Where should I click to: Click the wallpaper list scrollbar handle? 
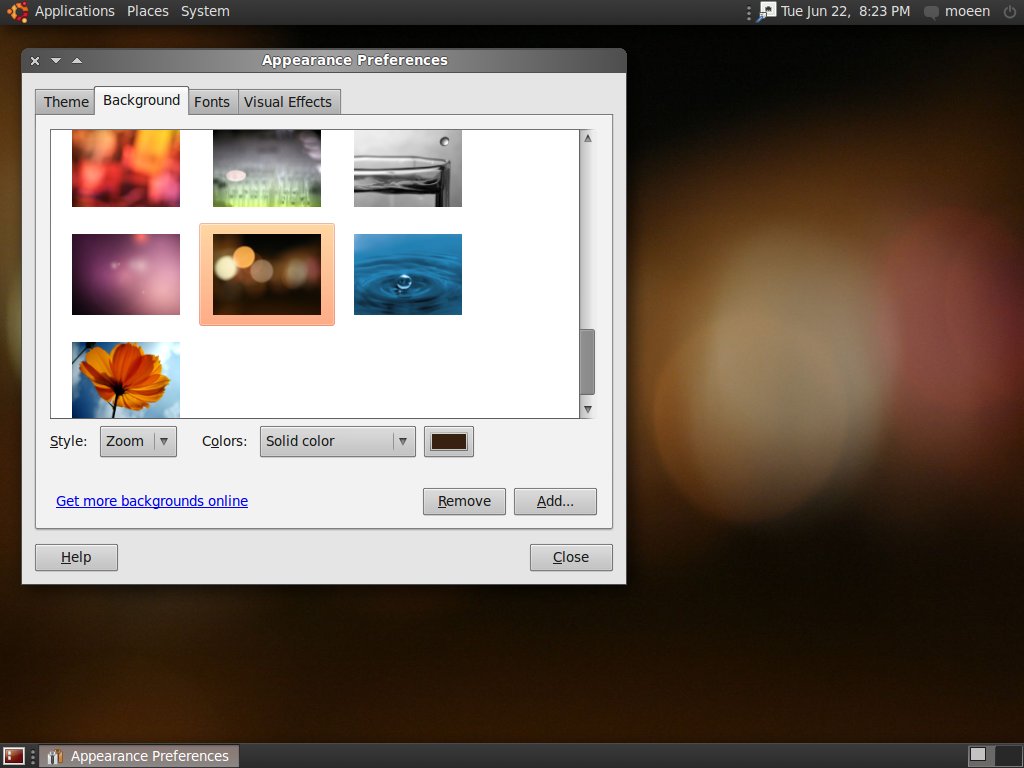point(588,362)
